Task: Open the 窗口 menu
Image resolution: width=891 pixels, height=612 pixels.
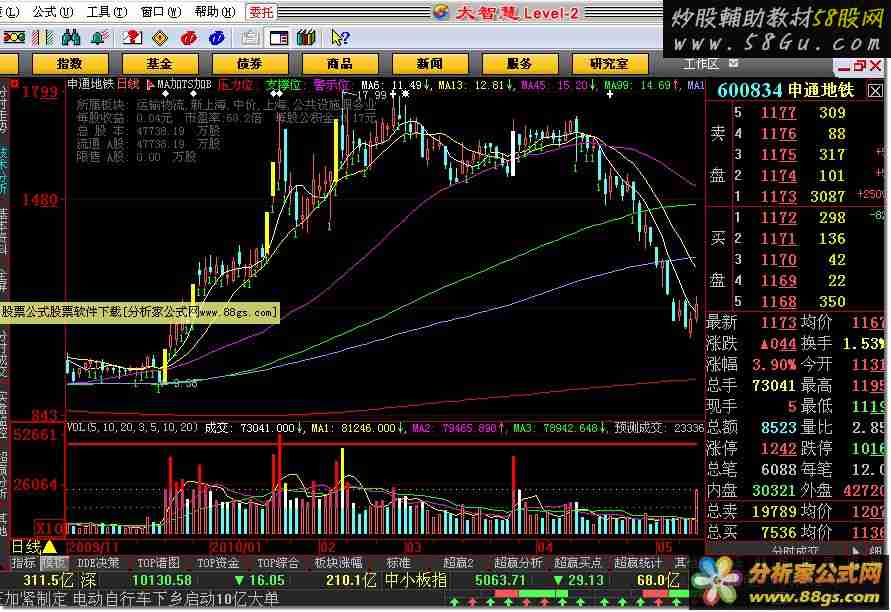Action: coord(160,11)
